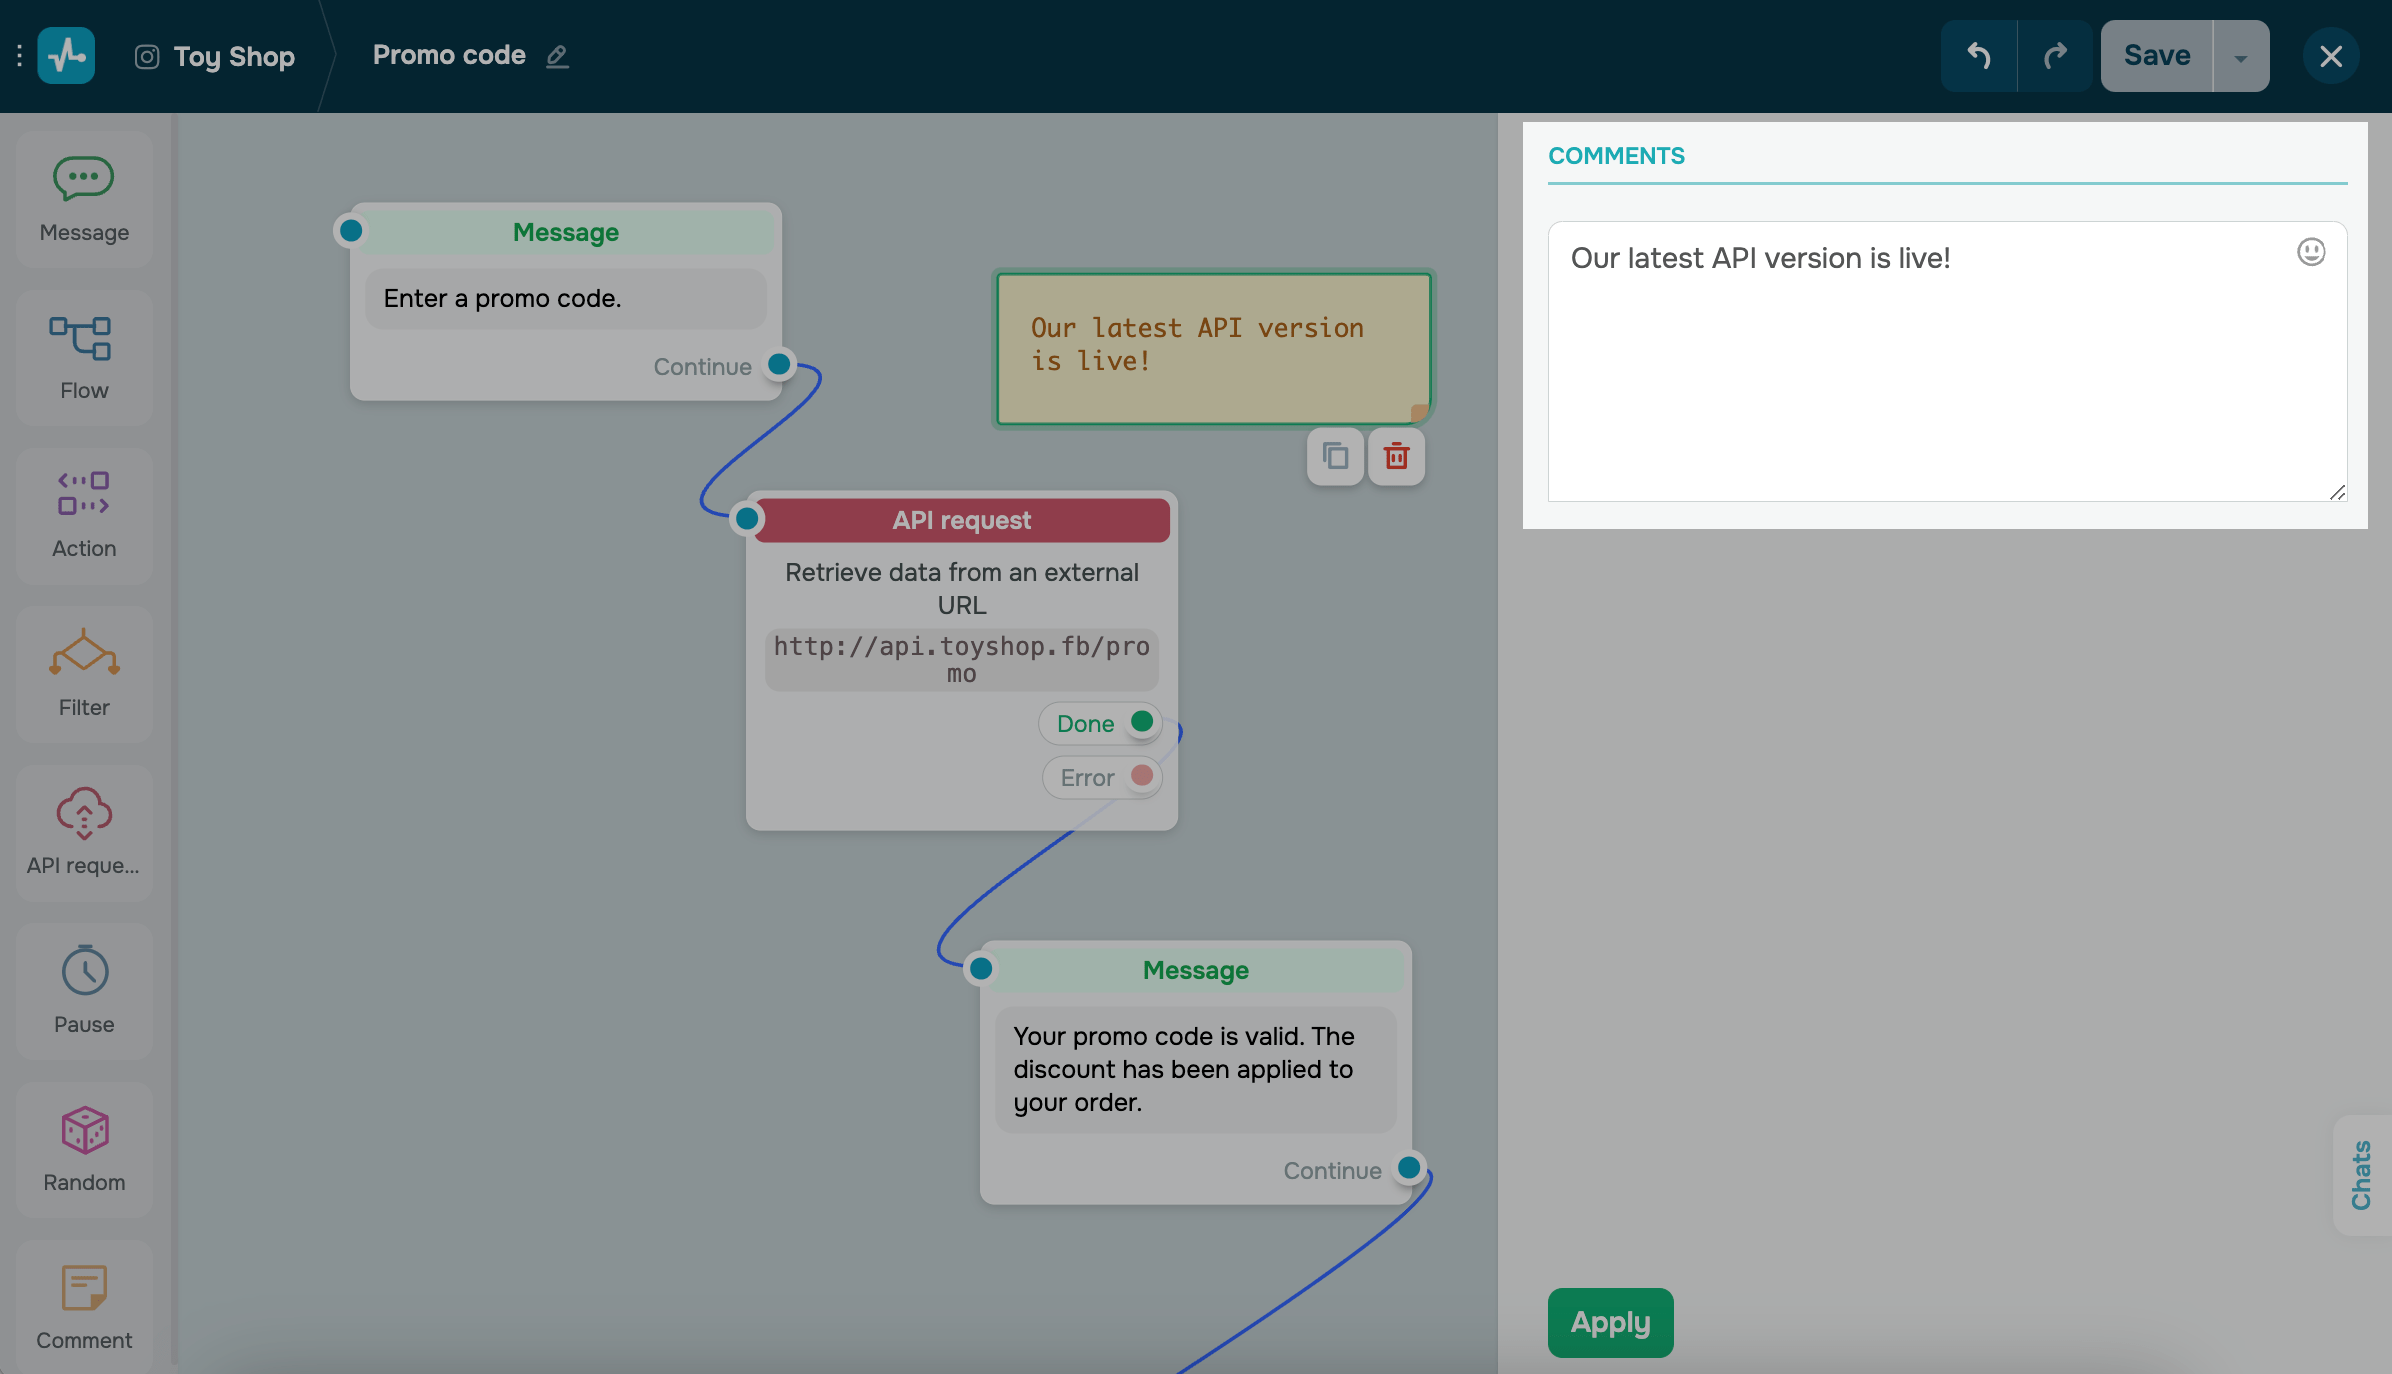Screen dimensions: 2392x1374
Task: Click the Save button
Action: [2156, 56]
